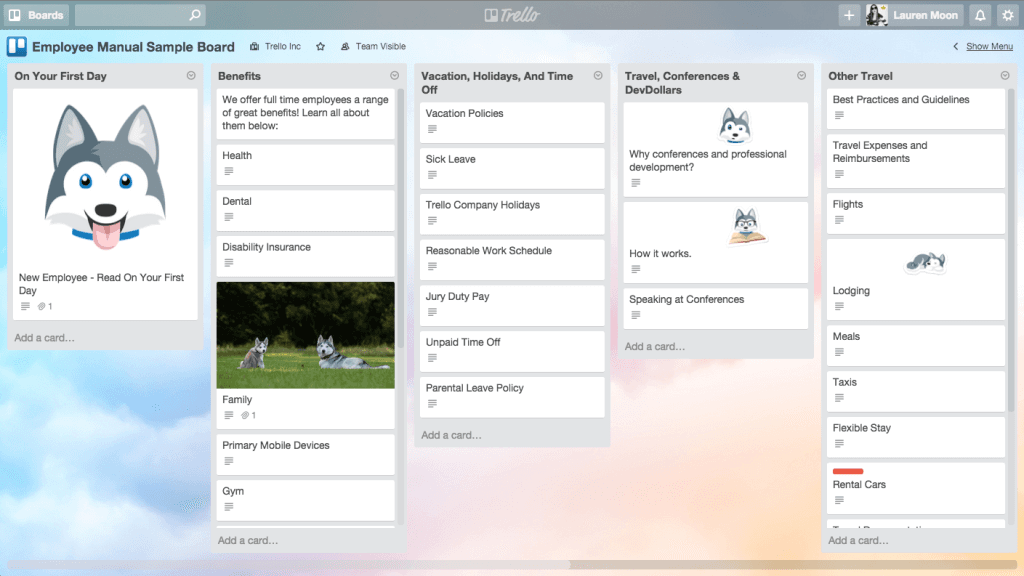Screen dimensions: 1024x576
Task: Click the red label on the Rental Cars card
Action: [847, 470]
